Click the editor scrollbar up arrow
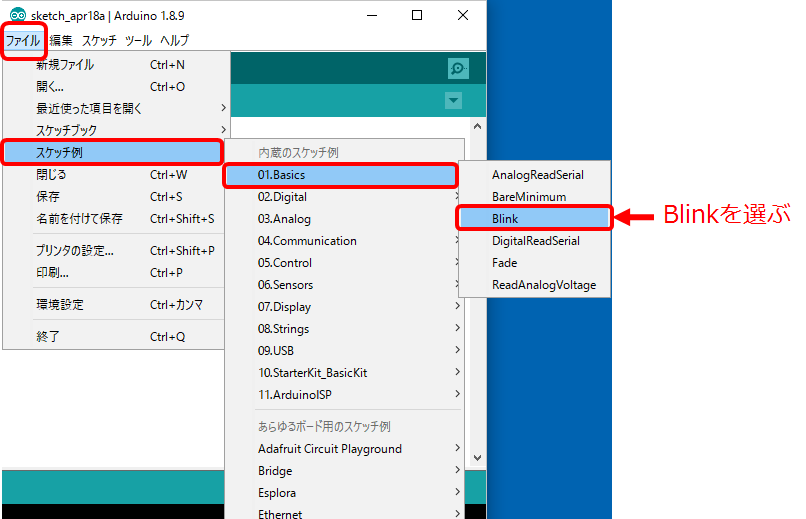This screenshot has width=806, height=519. coord(478,126)
